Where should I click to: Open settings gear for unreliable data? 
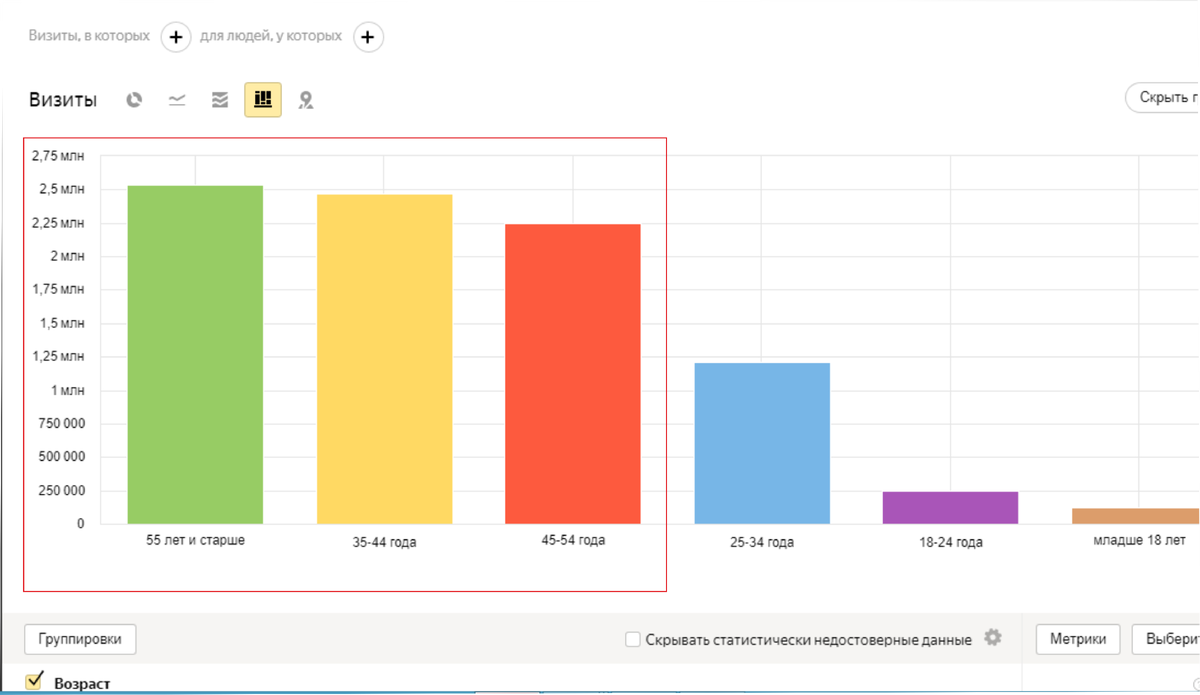992,638
